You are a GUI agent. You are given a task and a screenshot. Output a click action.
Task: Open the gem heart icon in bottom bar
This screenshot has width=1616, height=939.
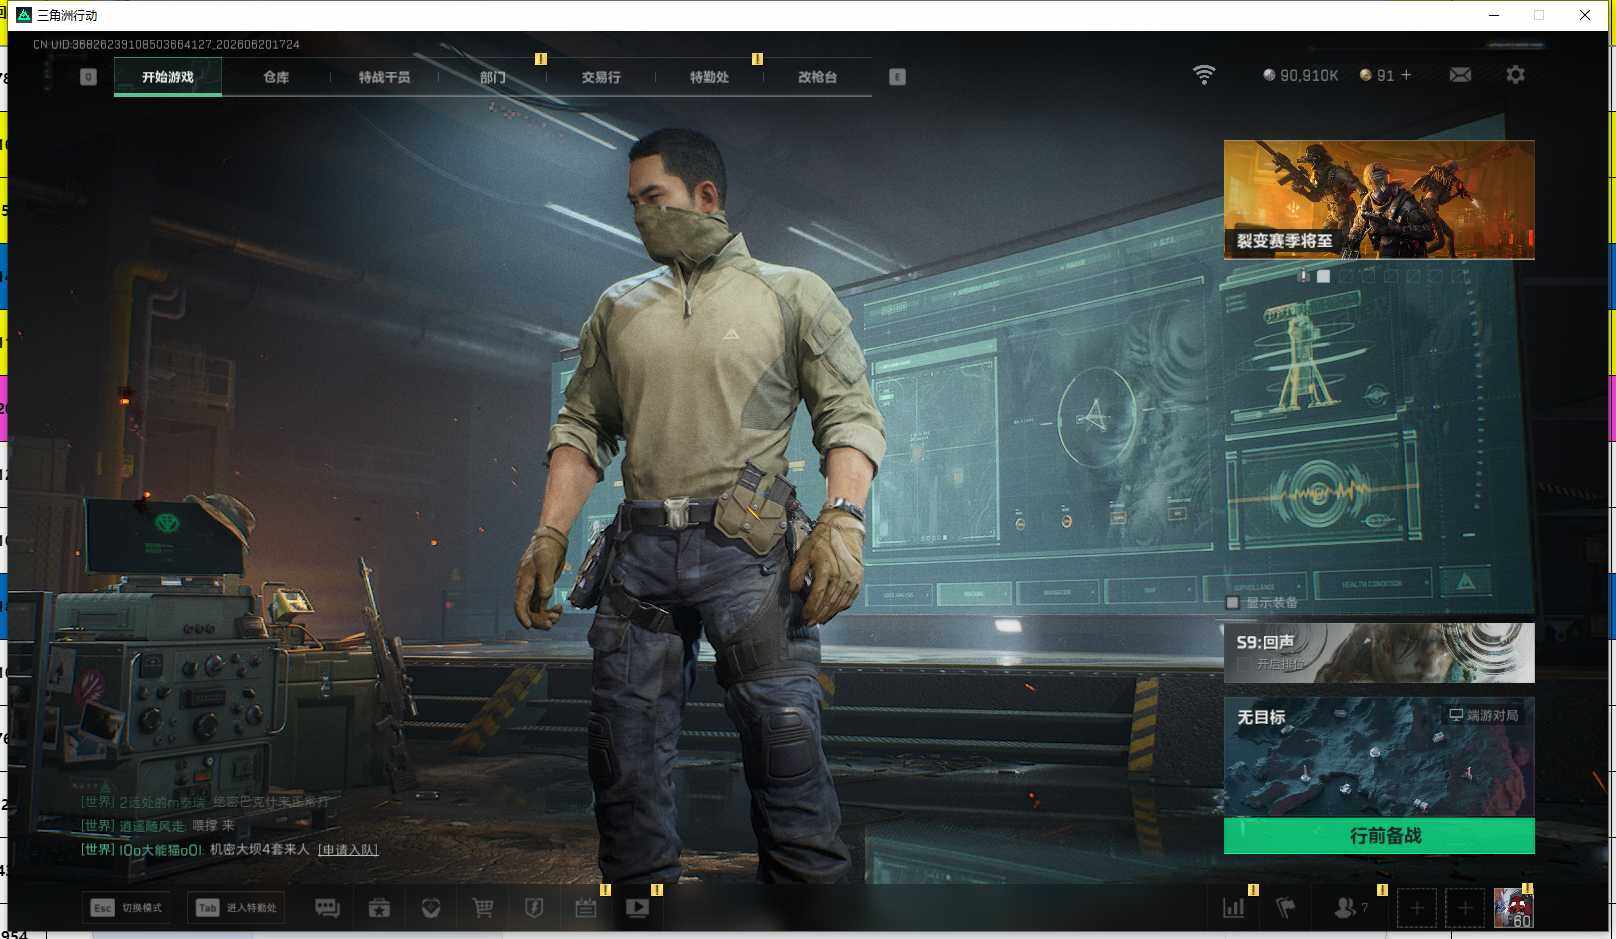[x=431, y=908]
